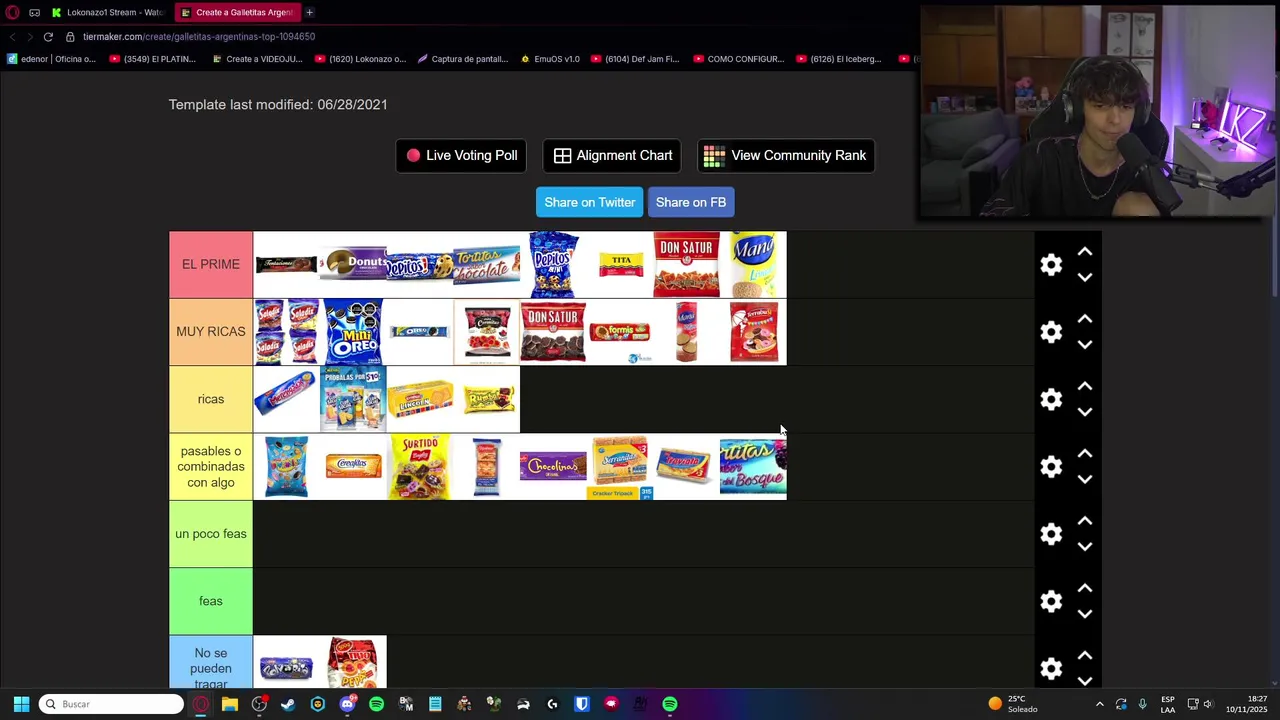1280x720 pixels.
Task: Move MUY RICAS row down
Action: [1085, 344]
